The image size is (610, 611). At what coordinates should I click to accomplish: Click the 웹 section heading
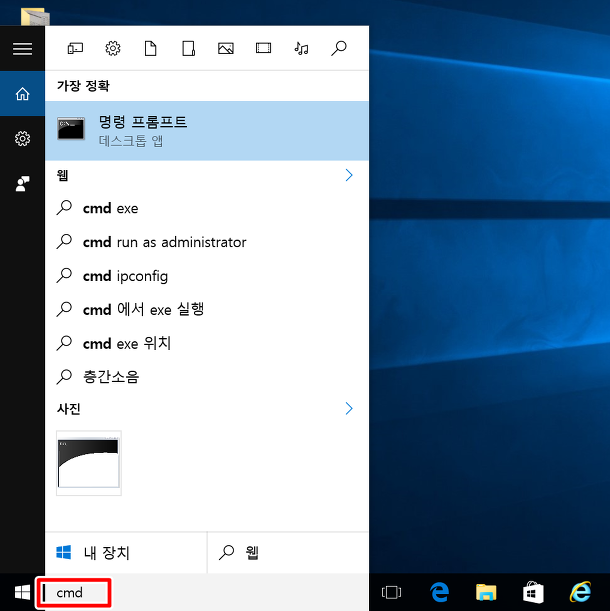(63, 175)
